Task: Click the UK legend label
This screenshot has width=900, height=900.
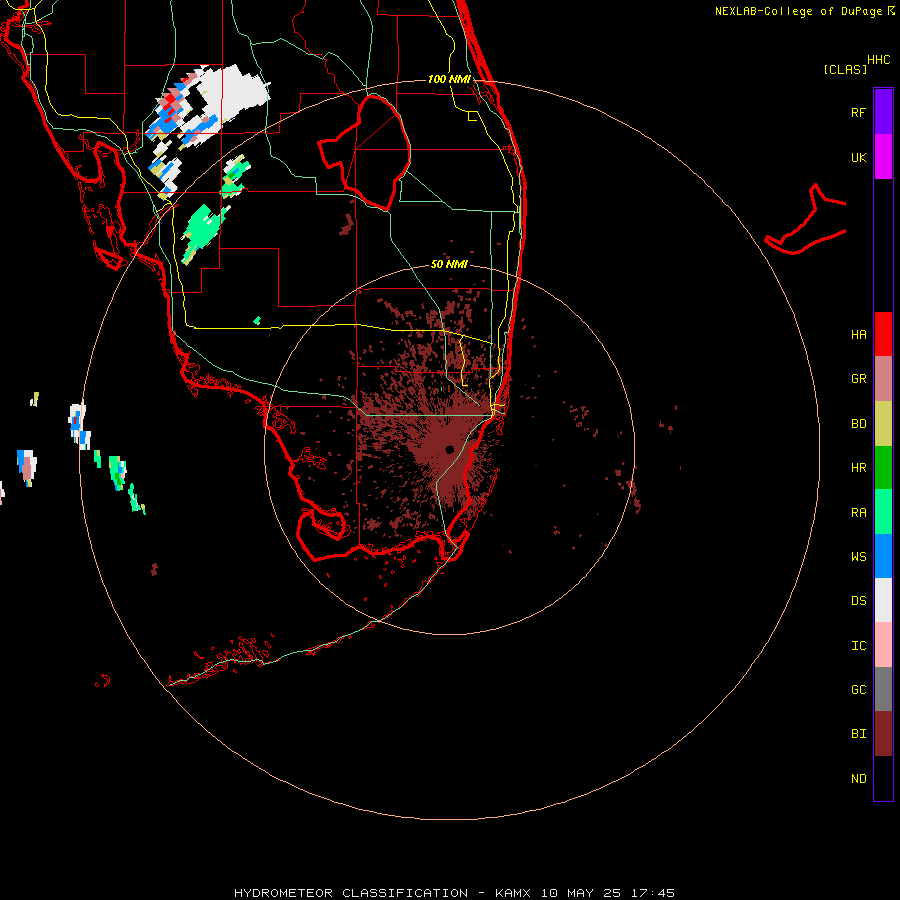Action: [858, 157]
